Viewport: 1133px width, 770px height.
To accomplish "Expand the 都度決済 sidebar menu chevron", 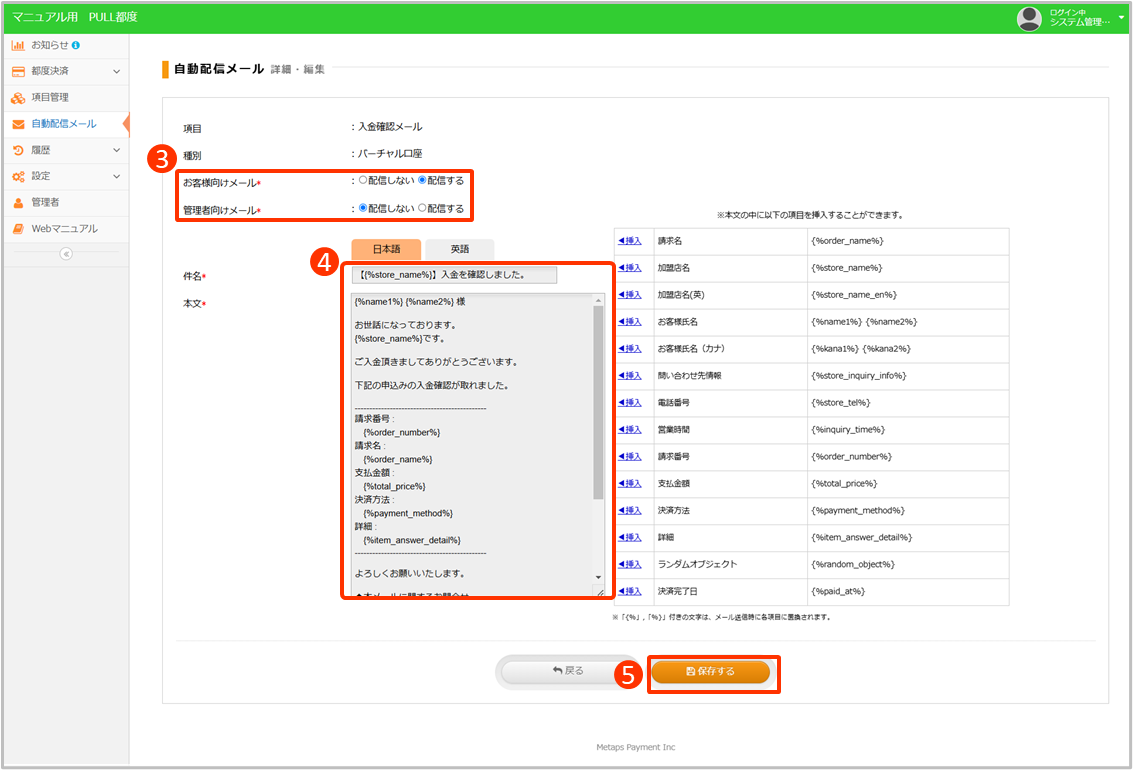I will 116,72.
